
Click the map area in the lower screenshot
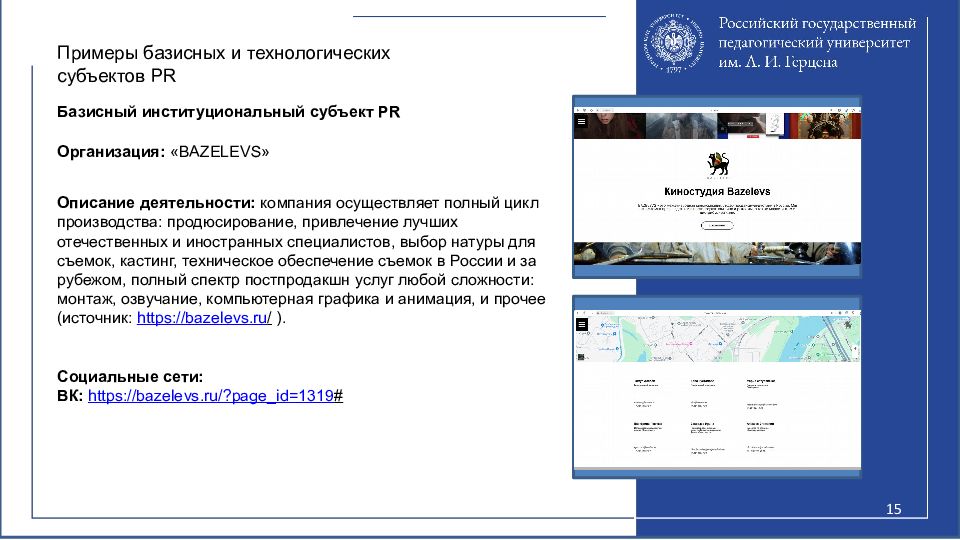click(x=717, y=339)
